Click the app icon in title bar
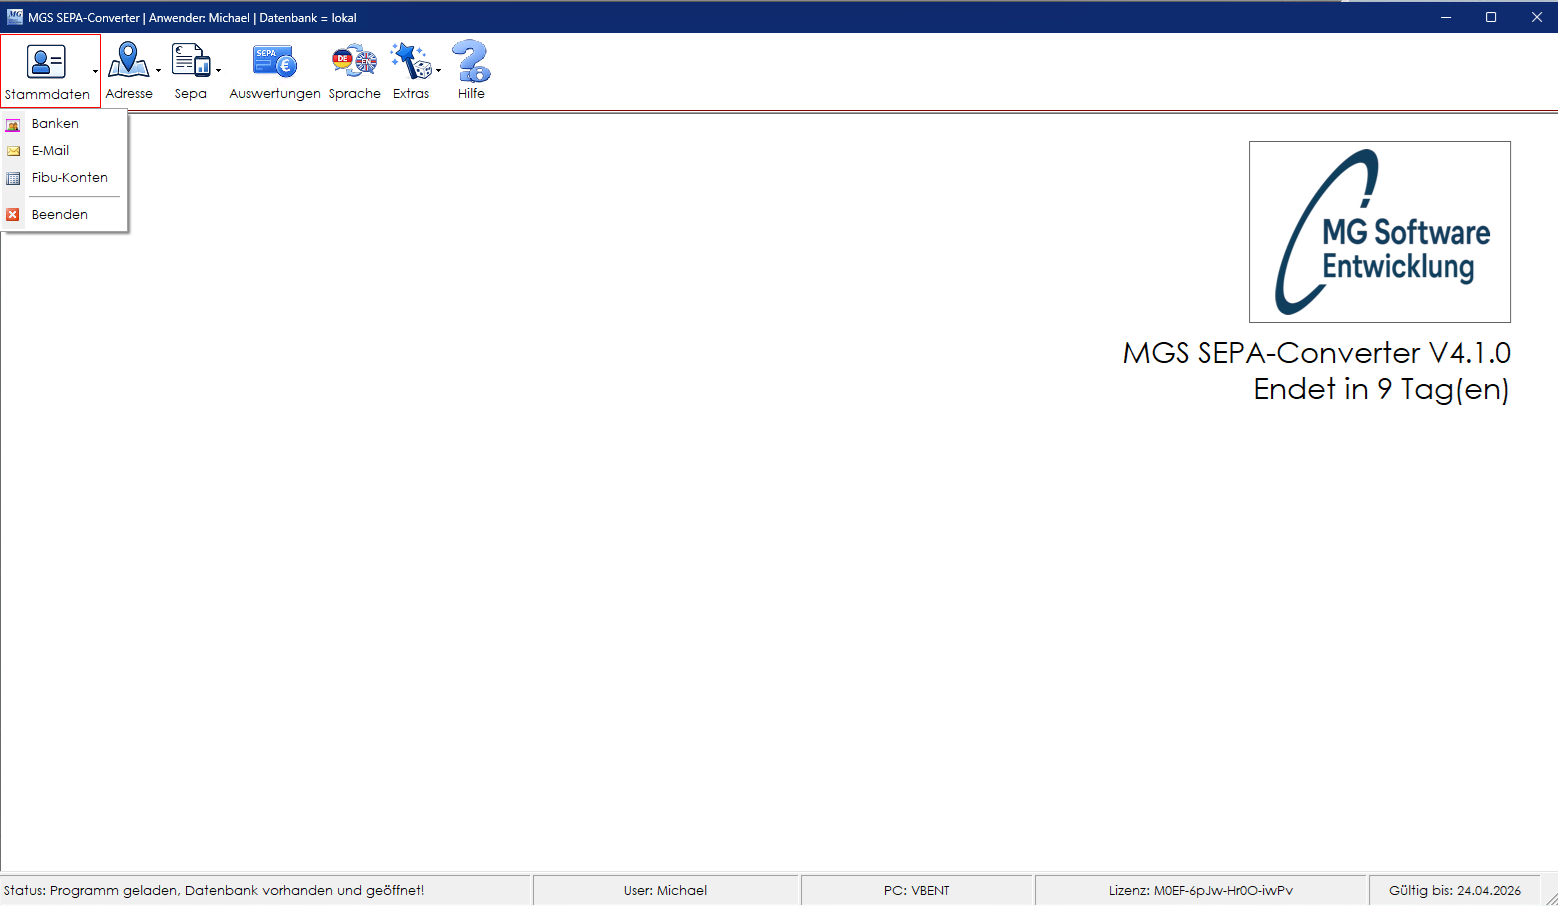The width and height of the screenshot is (1558, 906). coord(14,17)
